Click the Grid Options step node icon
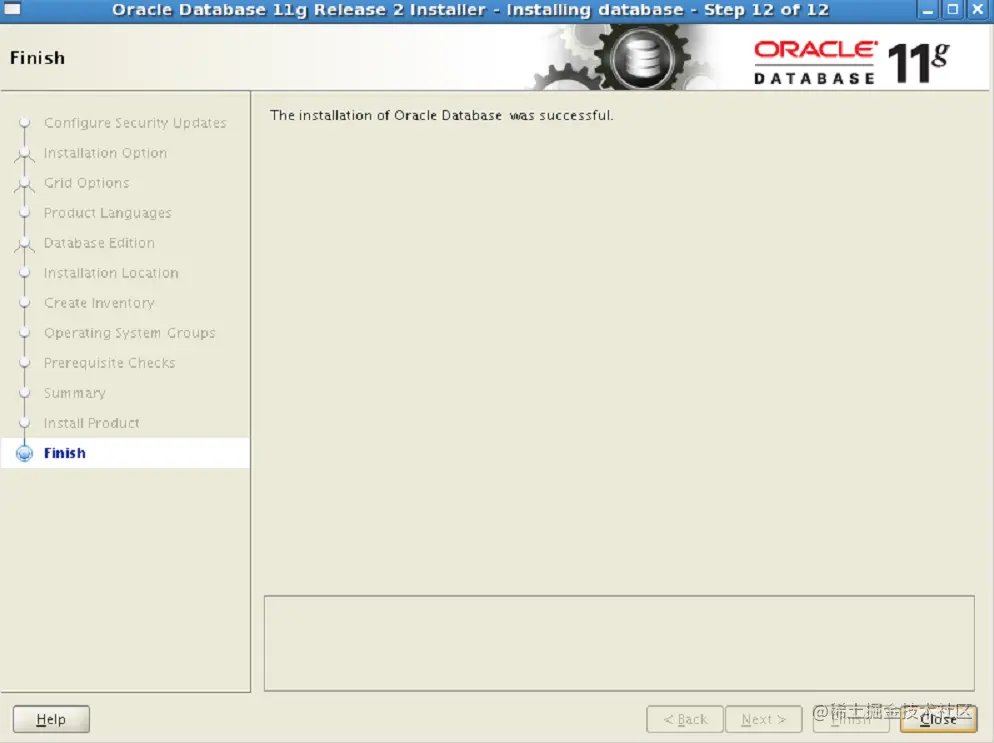Screen dimensions: 994x743 24,184
